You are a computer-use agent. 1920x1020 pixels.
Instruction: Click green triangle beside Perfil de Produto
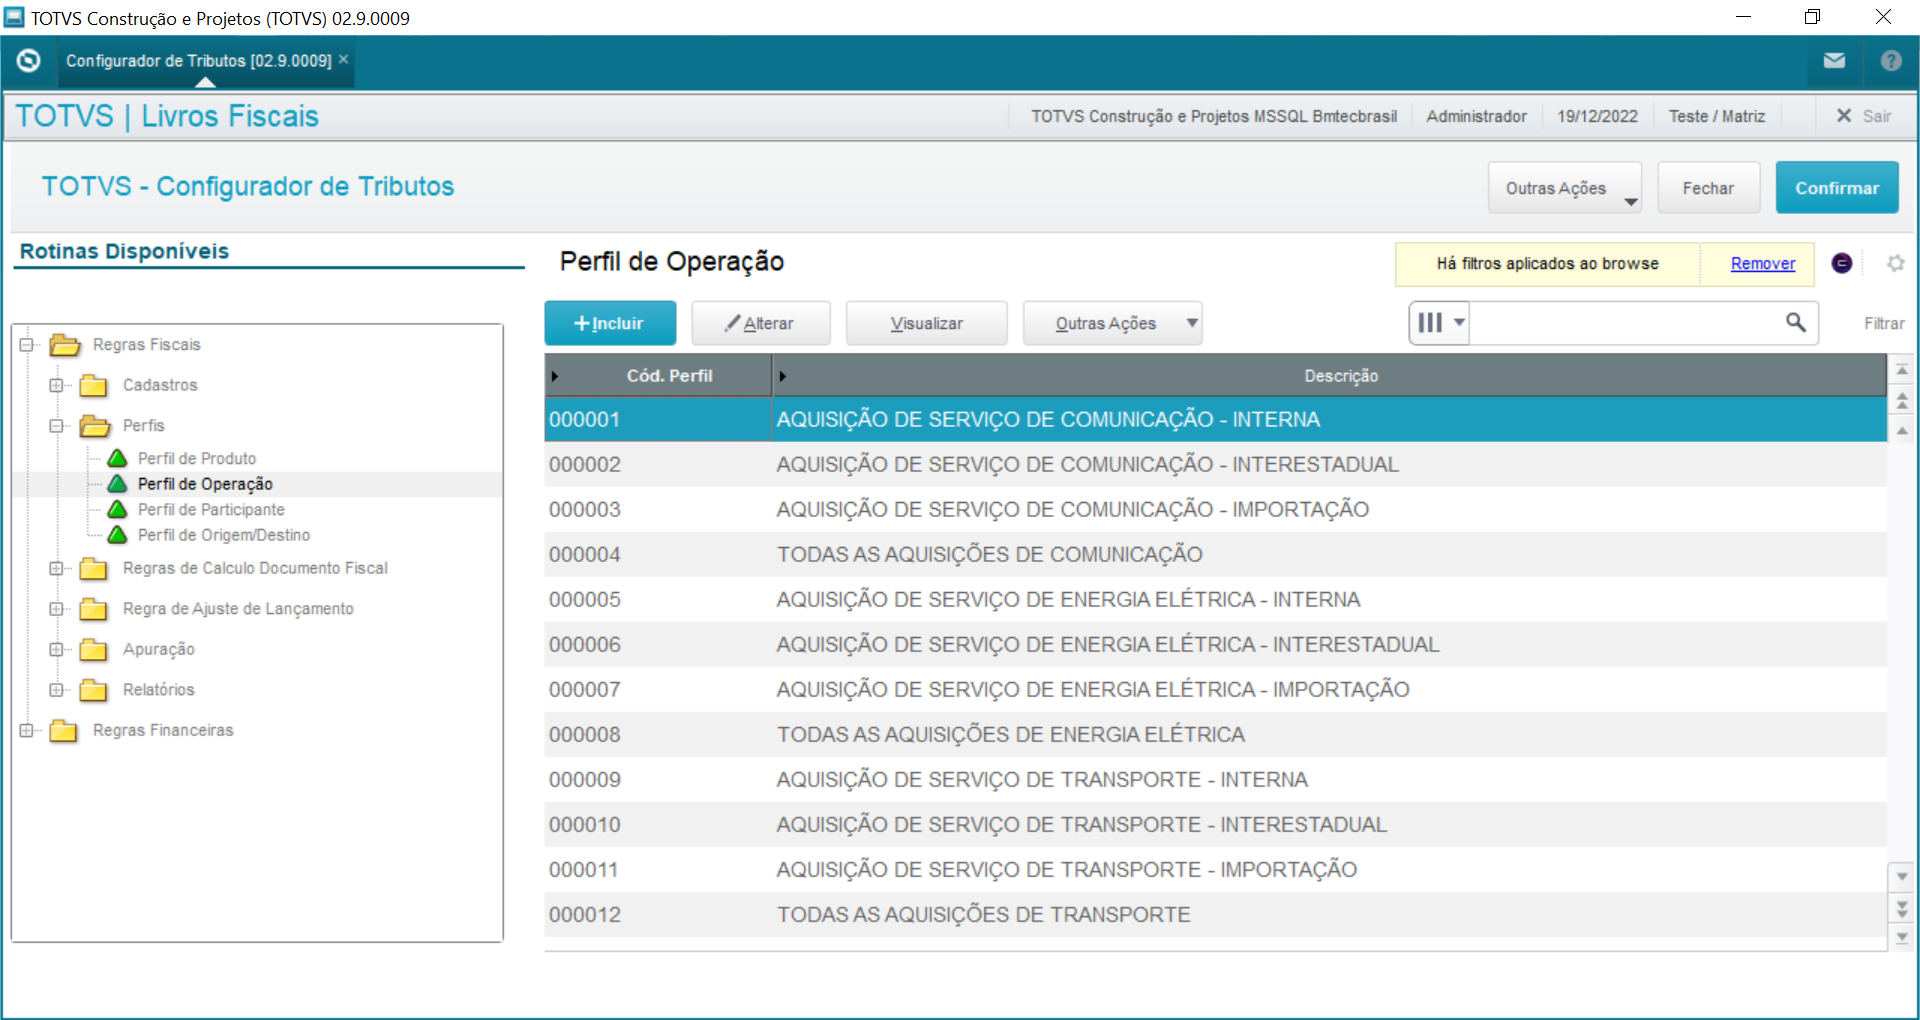[x=117, y=458]
